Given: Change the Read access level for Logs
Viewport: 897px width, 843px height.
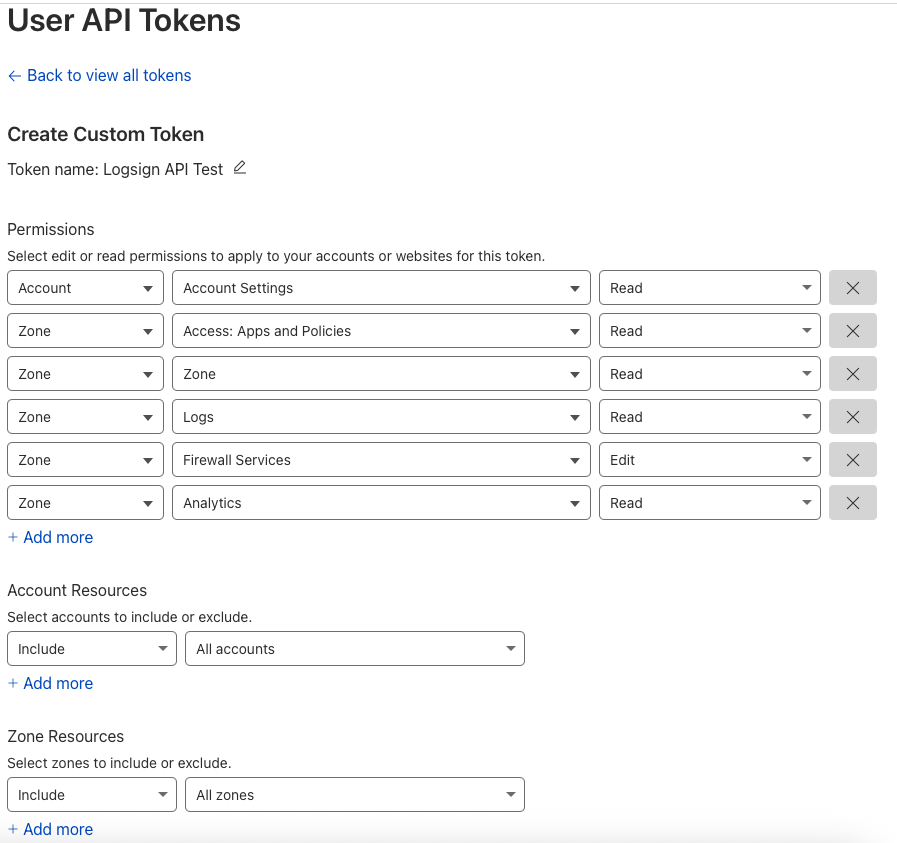Looking at the screenshot, I should click(709, 416).
